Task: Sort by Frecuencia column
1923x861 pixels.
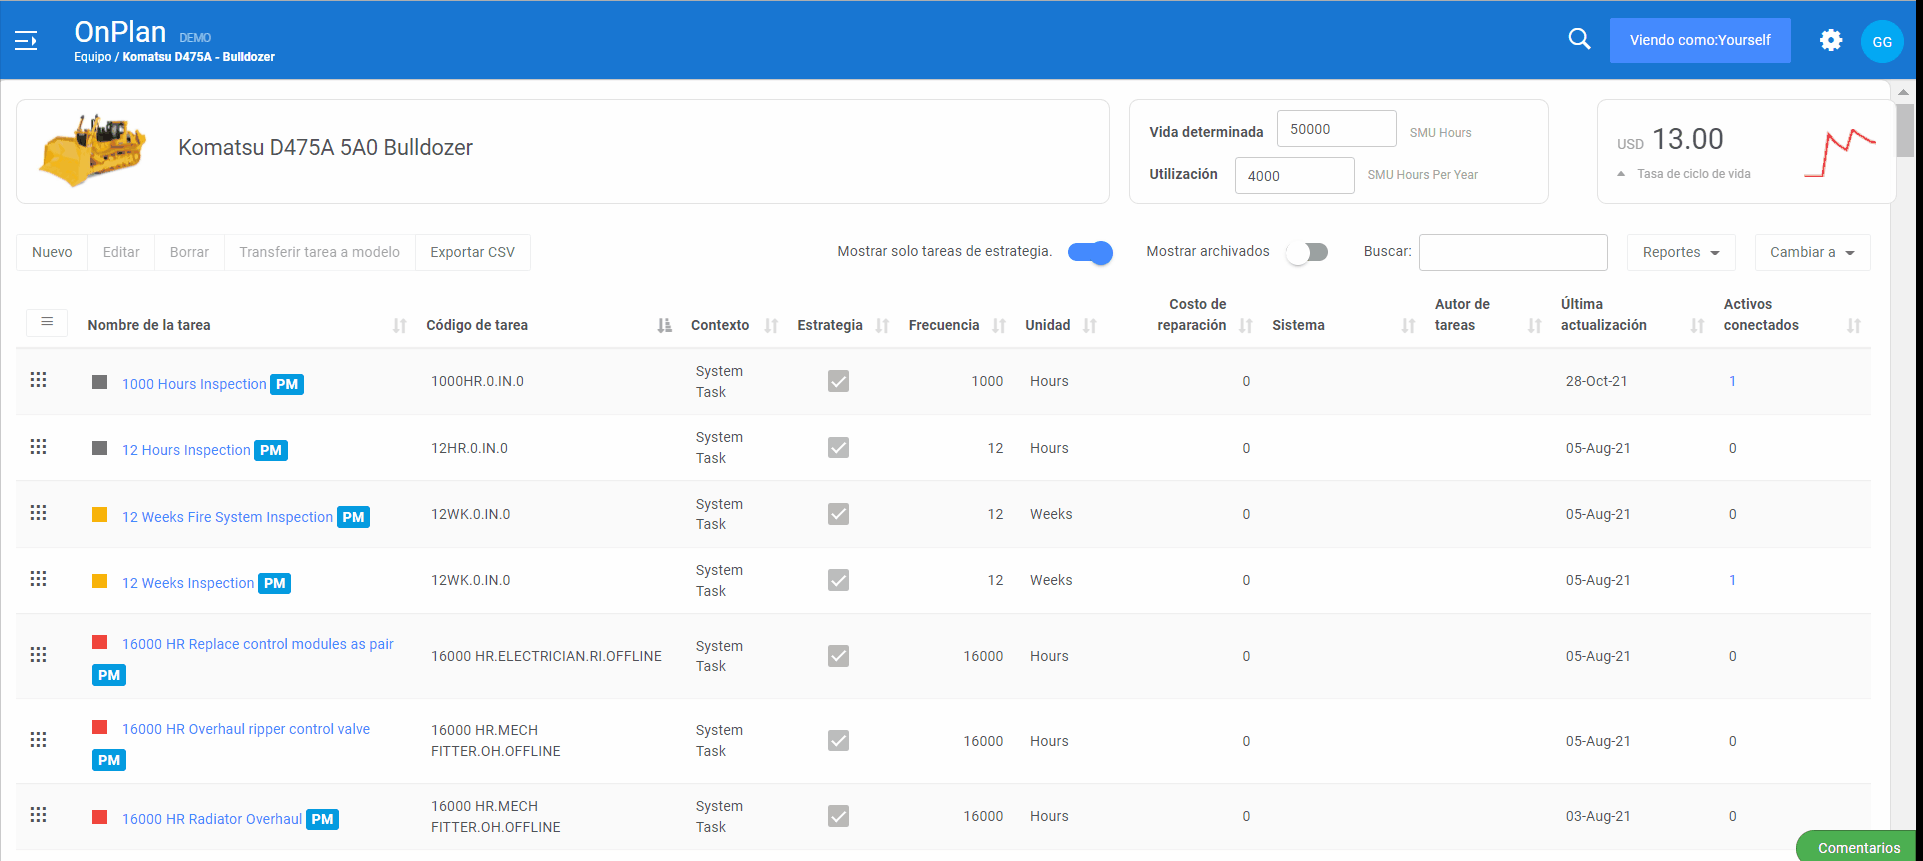Action: [x=999, y=325]
